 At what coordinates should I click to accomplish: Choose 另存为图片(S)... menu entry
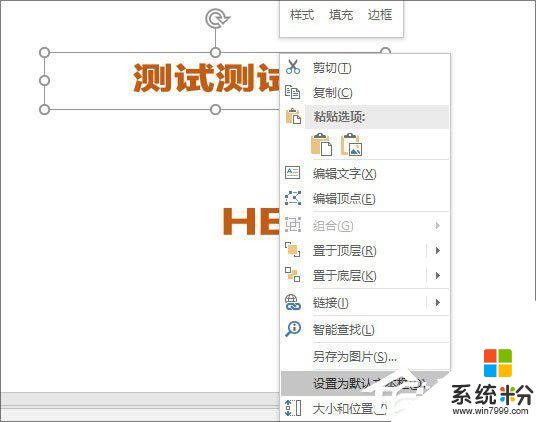tap(364, 357)
